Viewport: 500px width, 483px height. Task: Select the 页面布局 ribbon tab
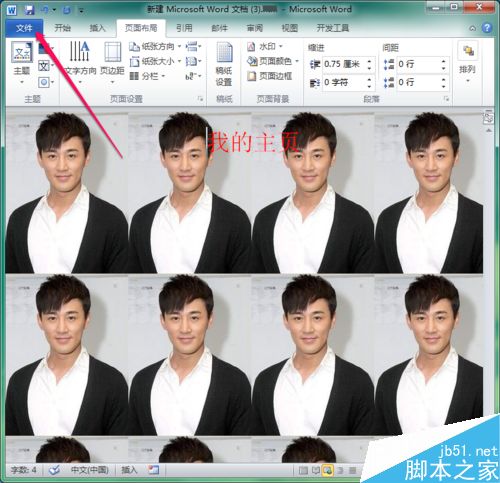point(141,28)
